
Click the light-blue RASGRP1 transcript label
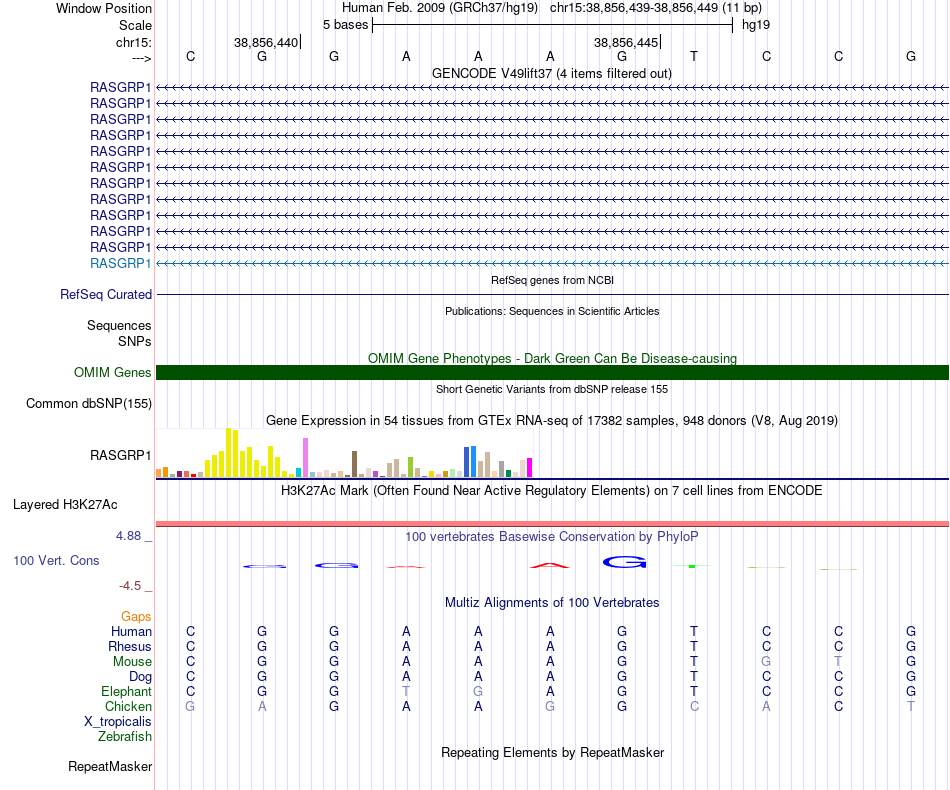pyautogui.click(x=120, y=264)
